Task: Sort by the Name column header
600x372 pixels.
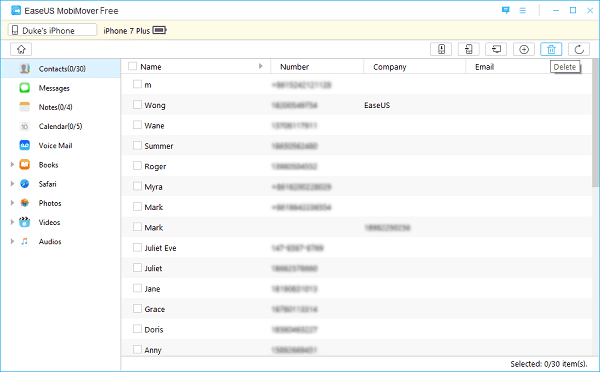Action: [151, 67]
